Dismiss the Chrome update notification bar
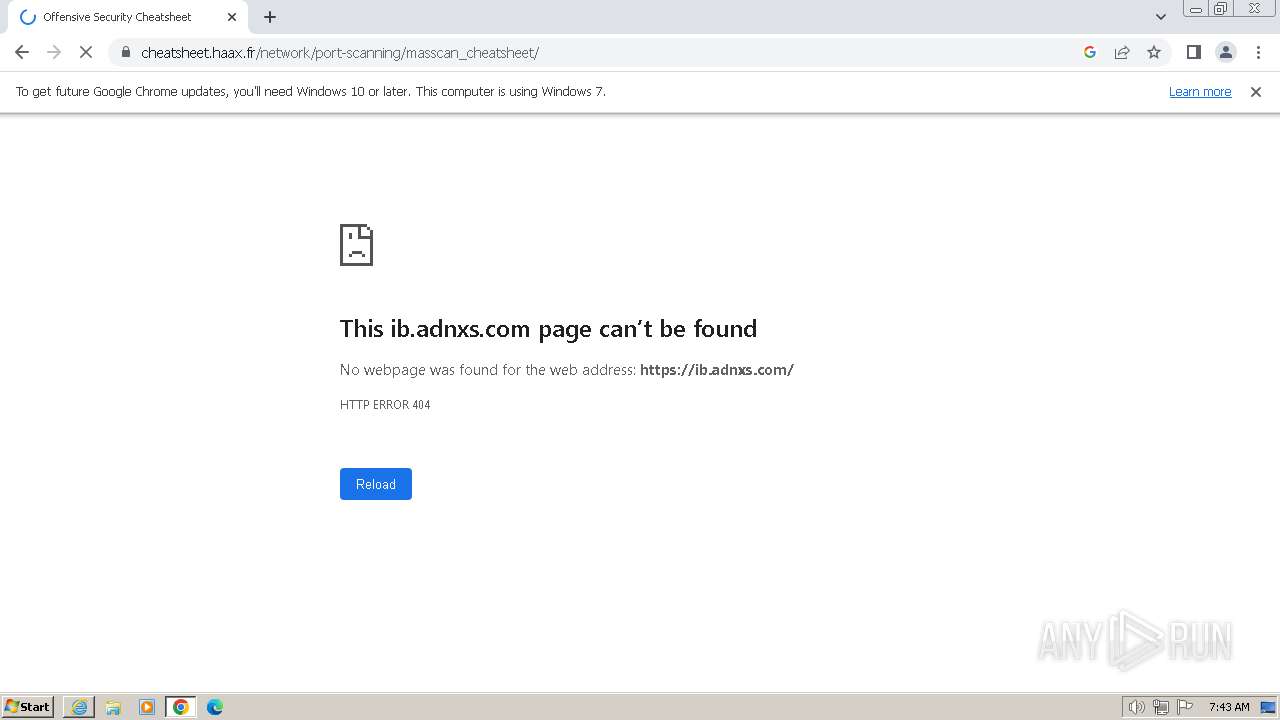1280x720 pixels. (1256, 92)
